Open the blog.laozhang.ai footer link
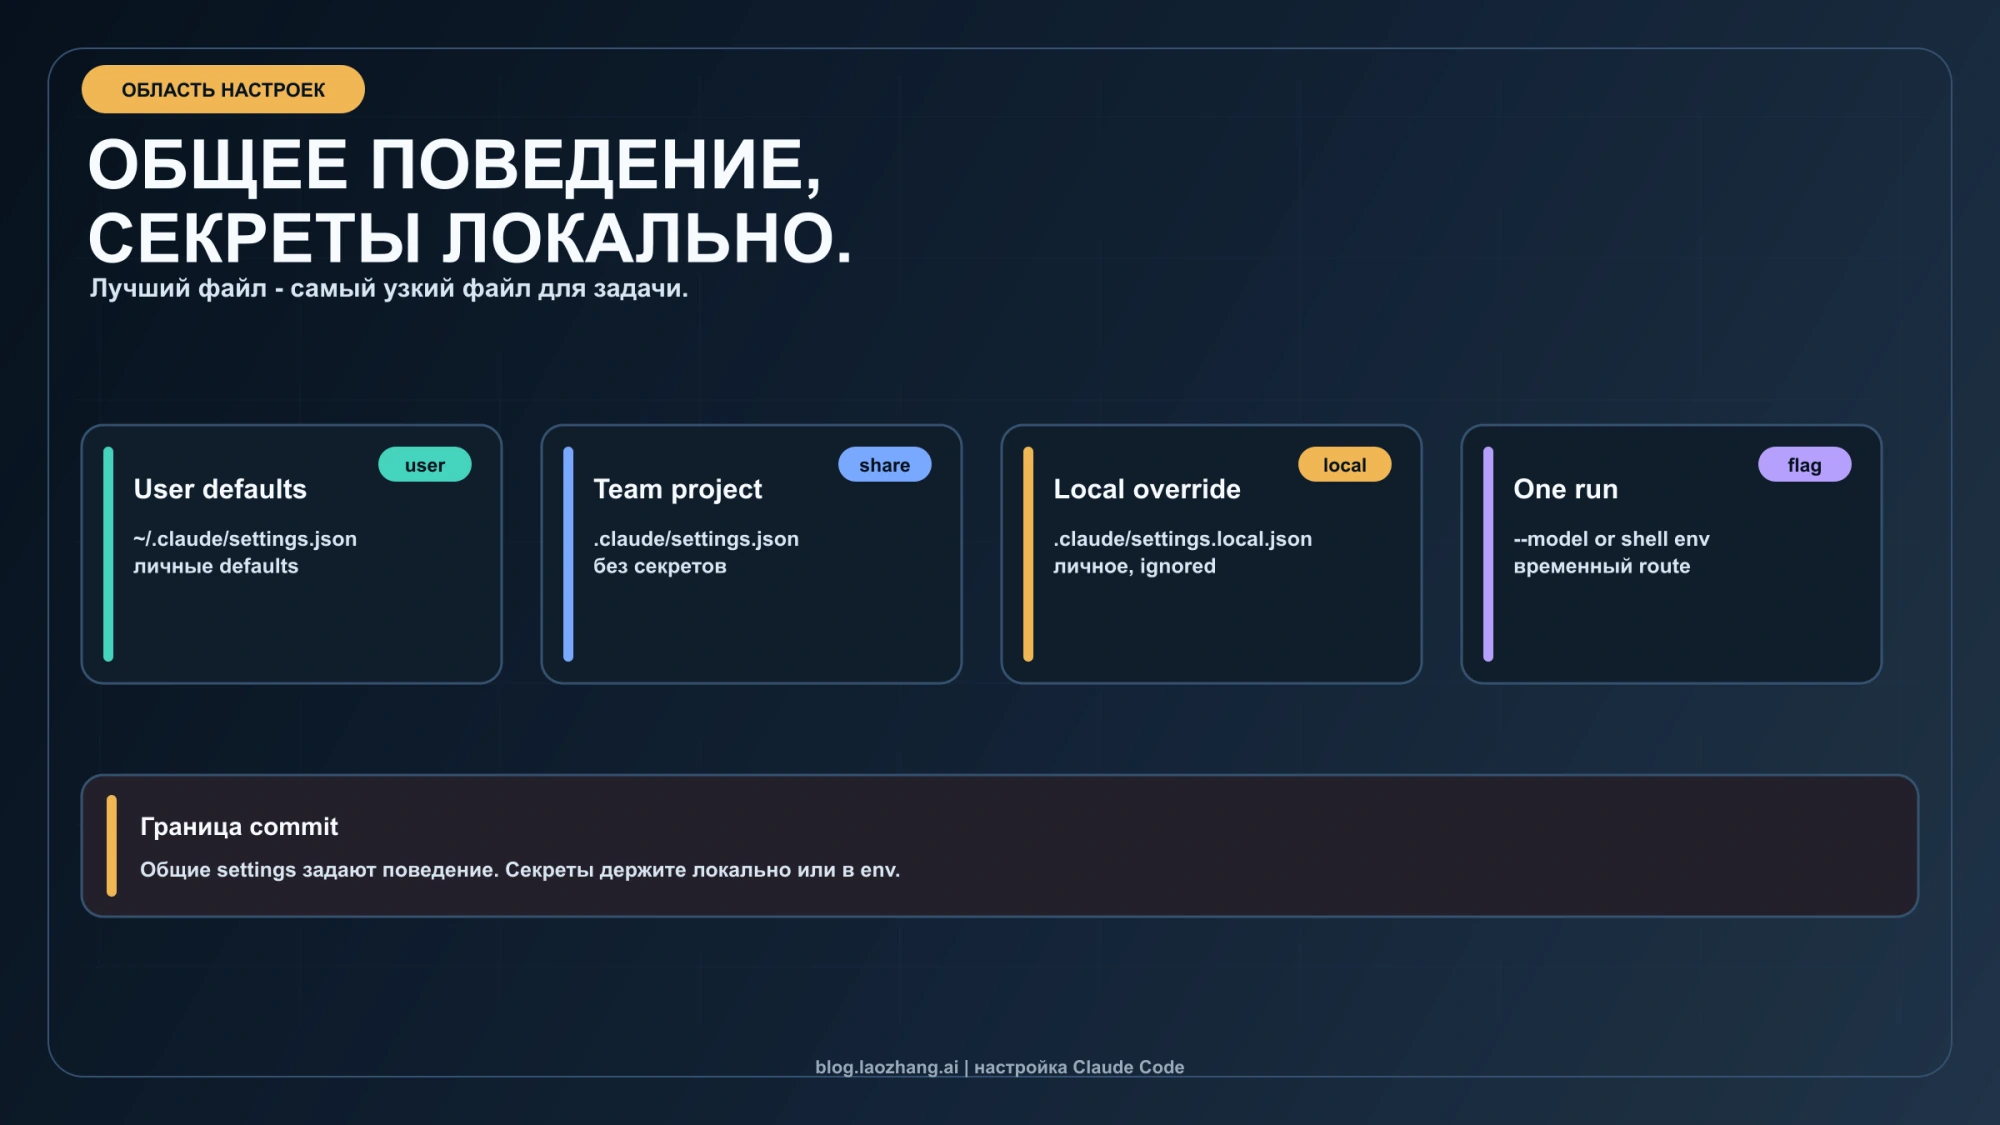Viewport: 2000px width, 1125px height. click(886, 1067)
